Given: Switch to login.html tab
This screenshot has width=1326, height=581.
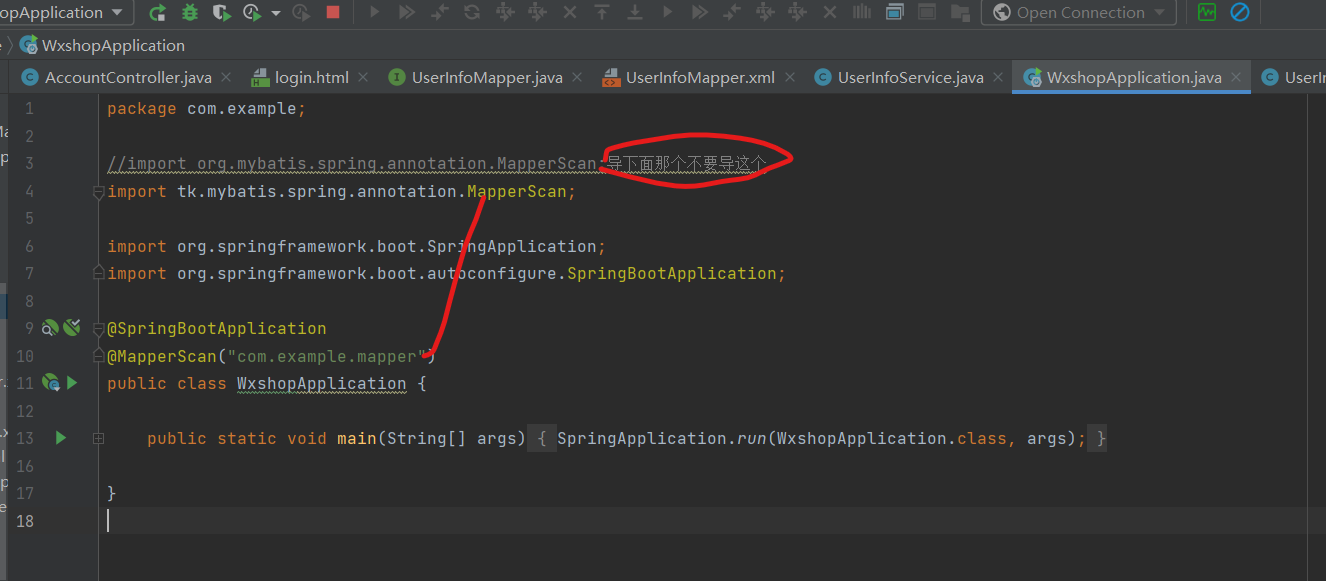Looking at the screenshot, I should pos(312,77).
